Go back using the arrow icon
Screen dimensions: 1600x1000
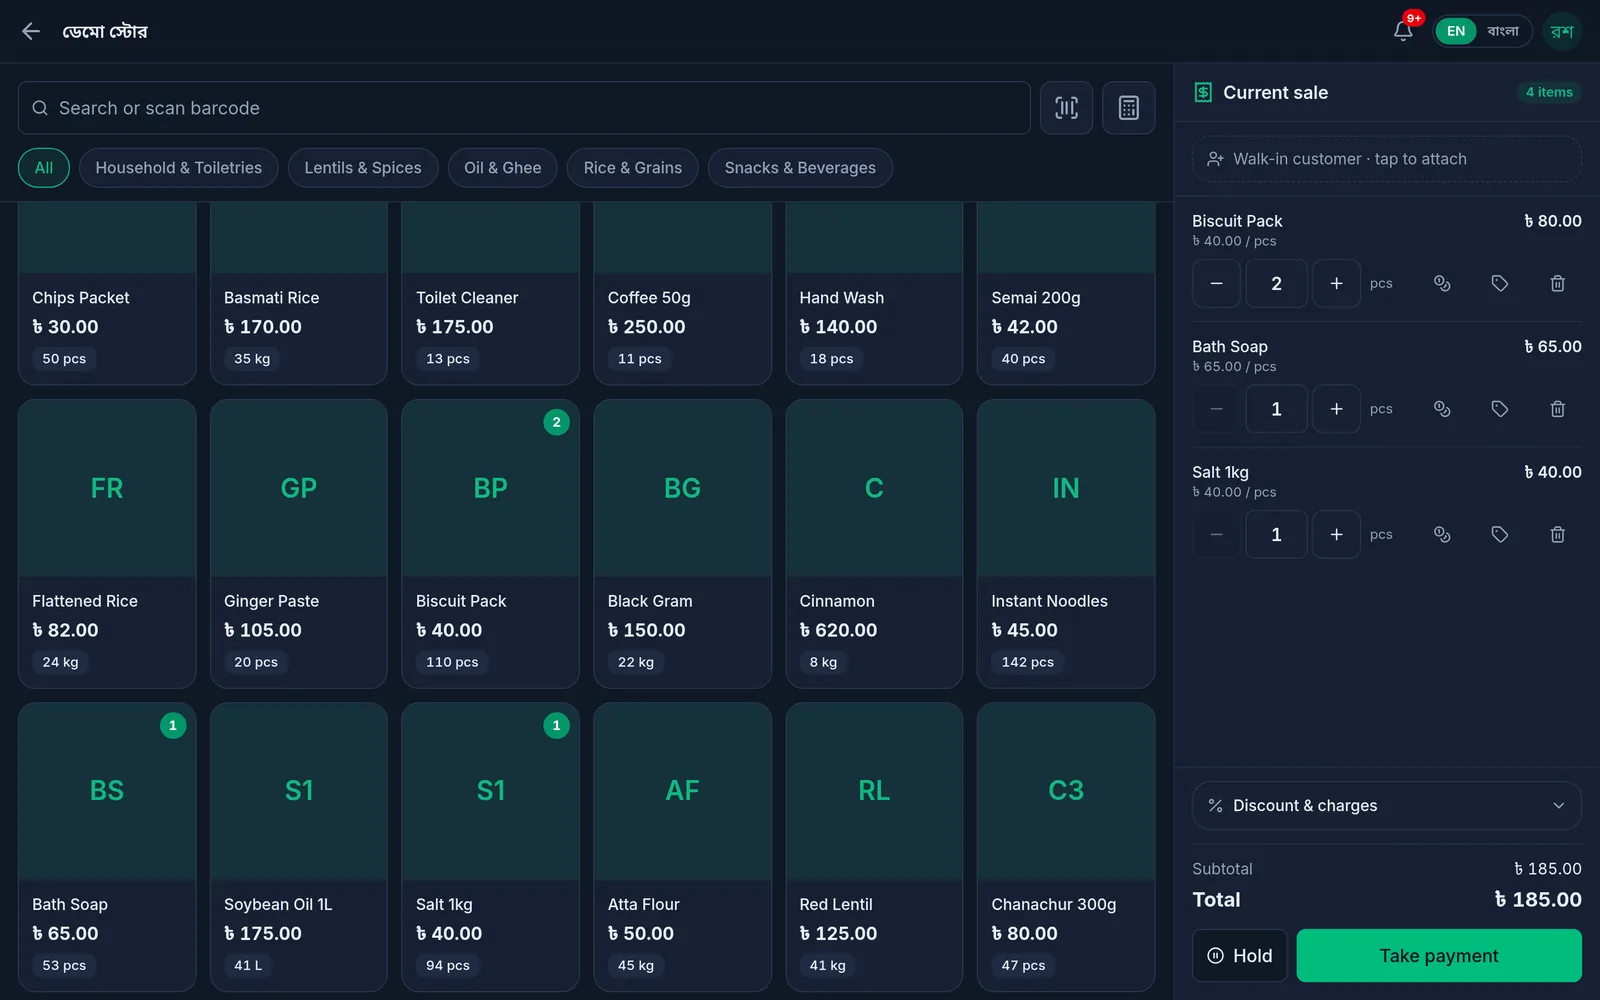click(x=31, y=31)
